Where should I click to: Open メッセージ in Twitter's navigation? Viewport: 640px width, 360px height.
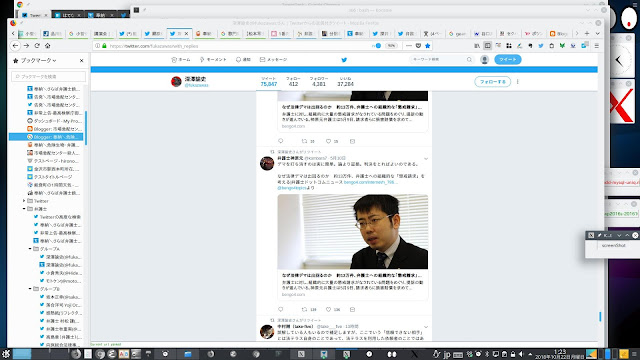pos(273,60)
